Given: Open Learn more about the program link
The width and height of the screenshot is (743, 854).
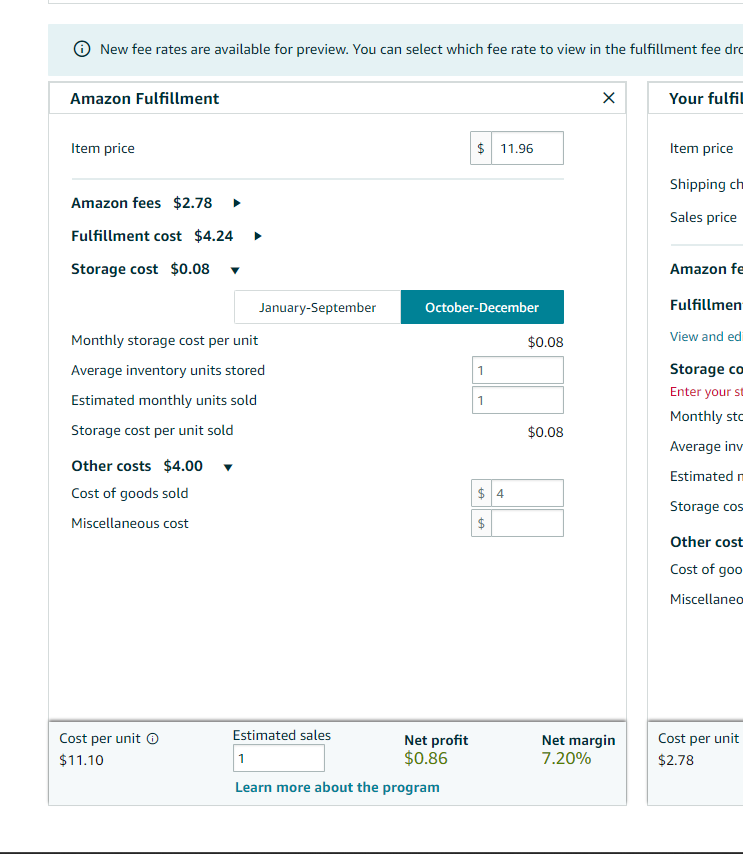Looking at the screenshot, I should (337, 788).
